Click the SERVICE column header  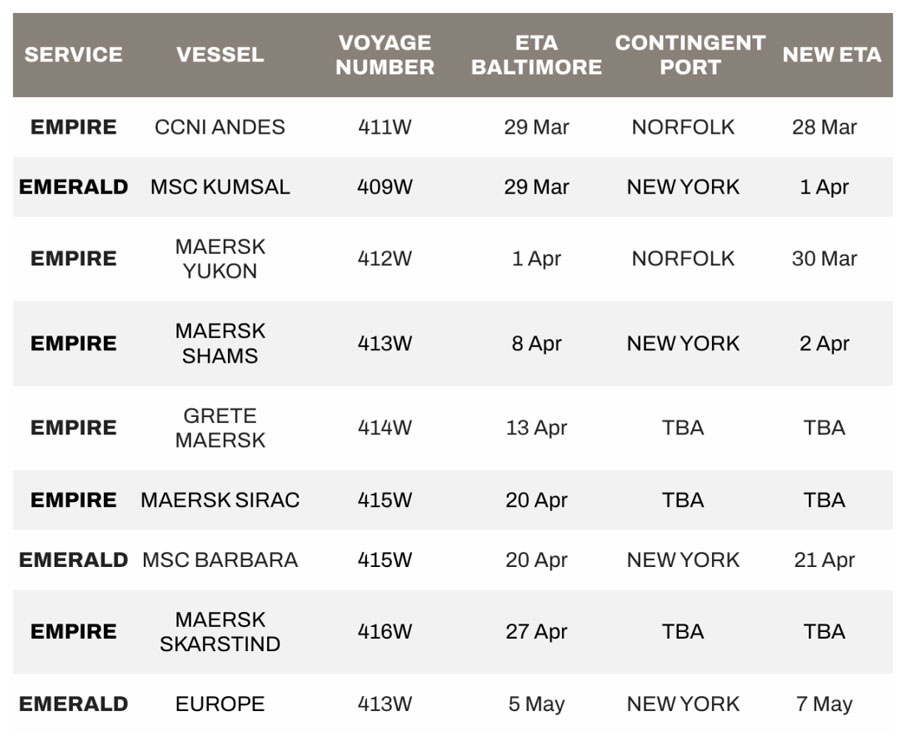click(x=73, y=55)
